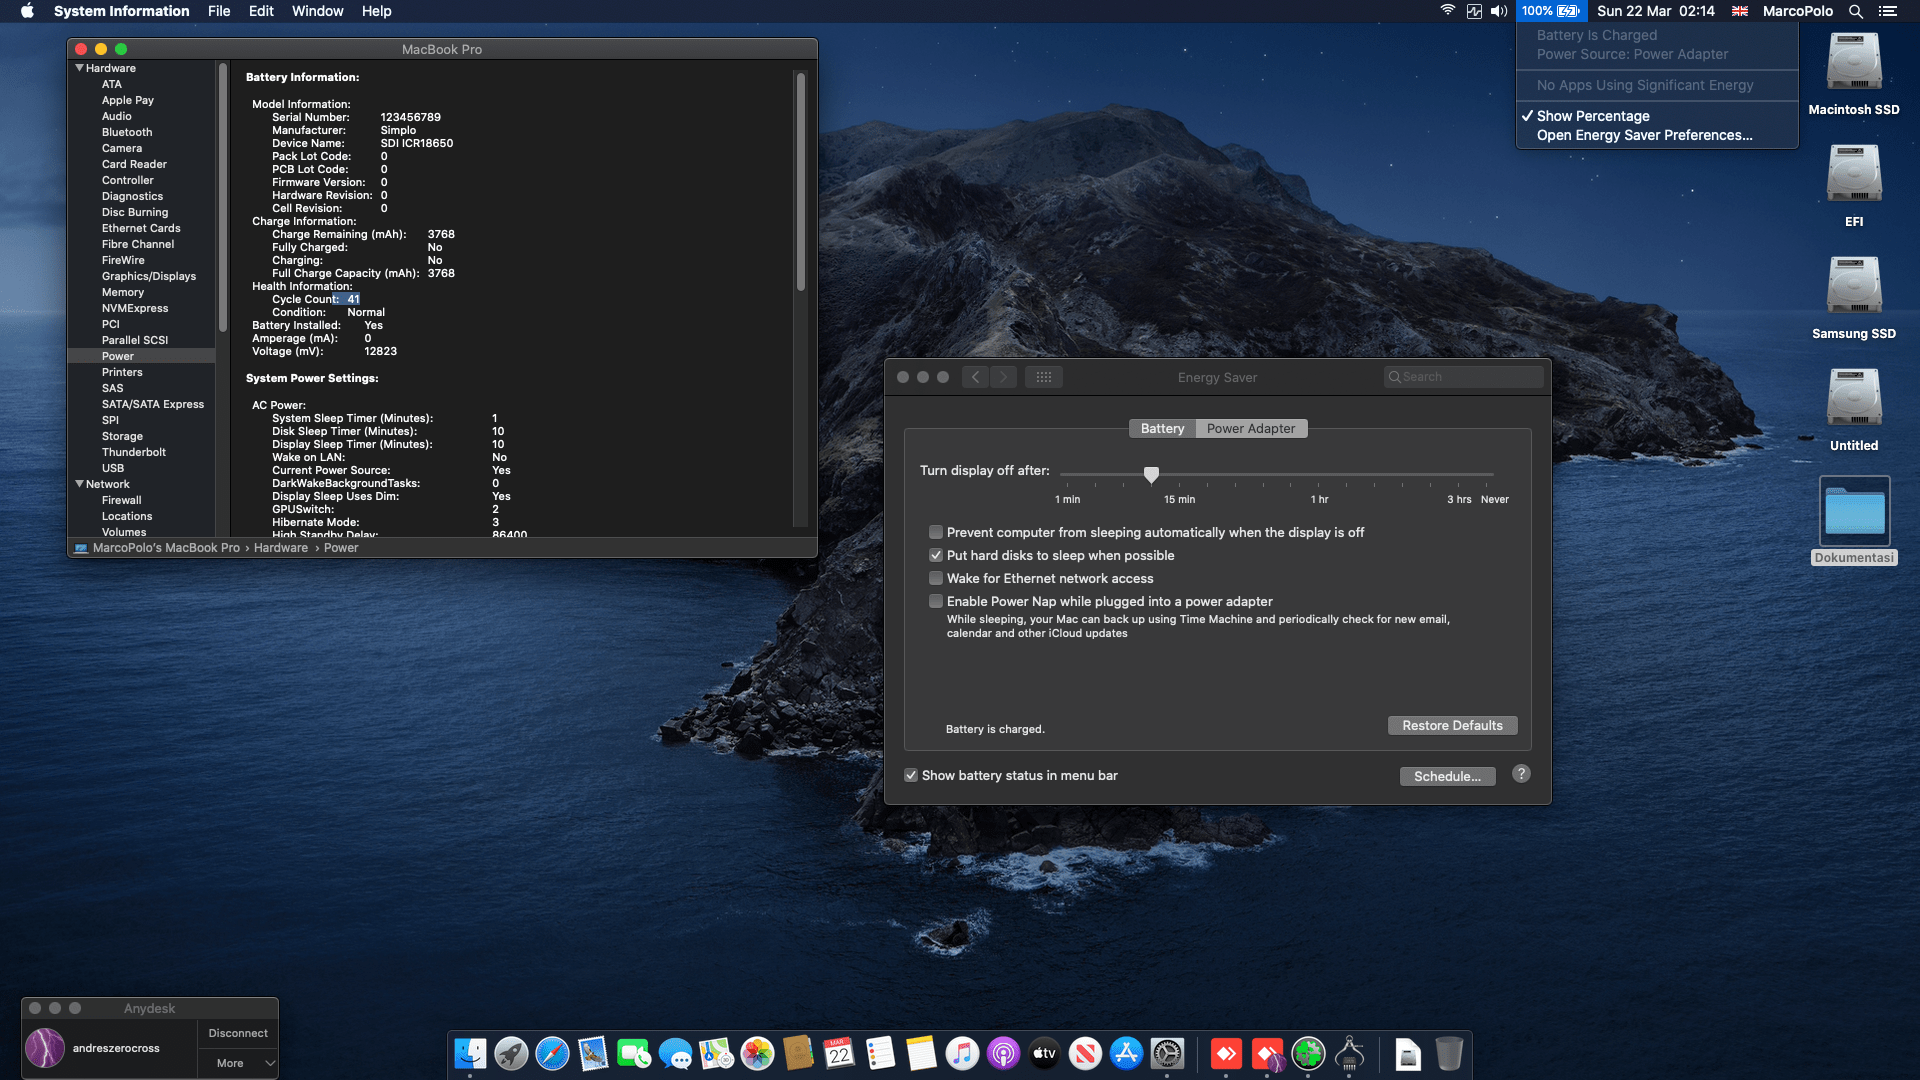Open Maps from the Dock
This screenshot has width=1920, height=1080.
tap(716, 1053)
